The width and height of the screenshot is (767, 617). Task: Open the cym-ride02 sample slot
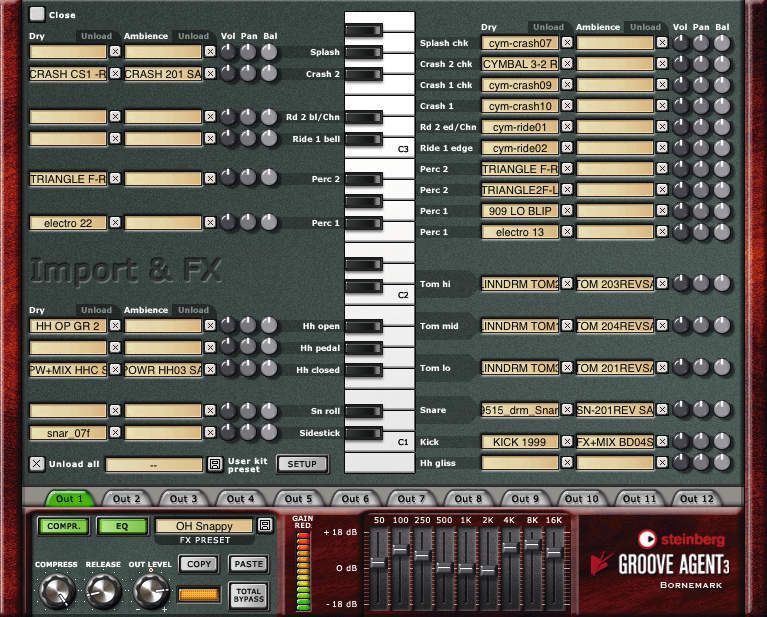point(519,148)
